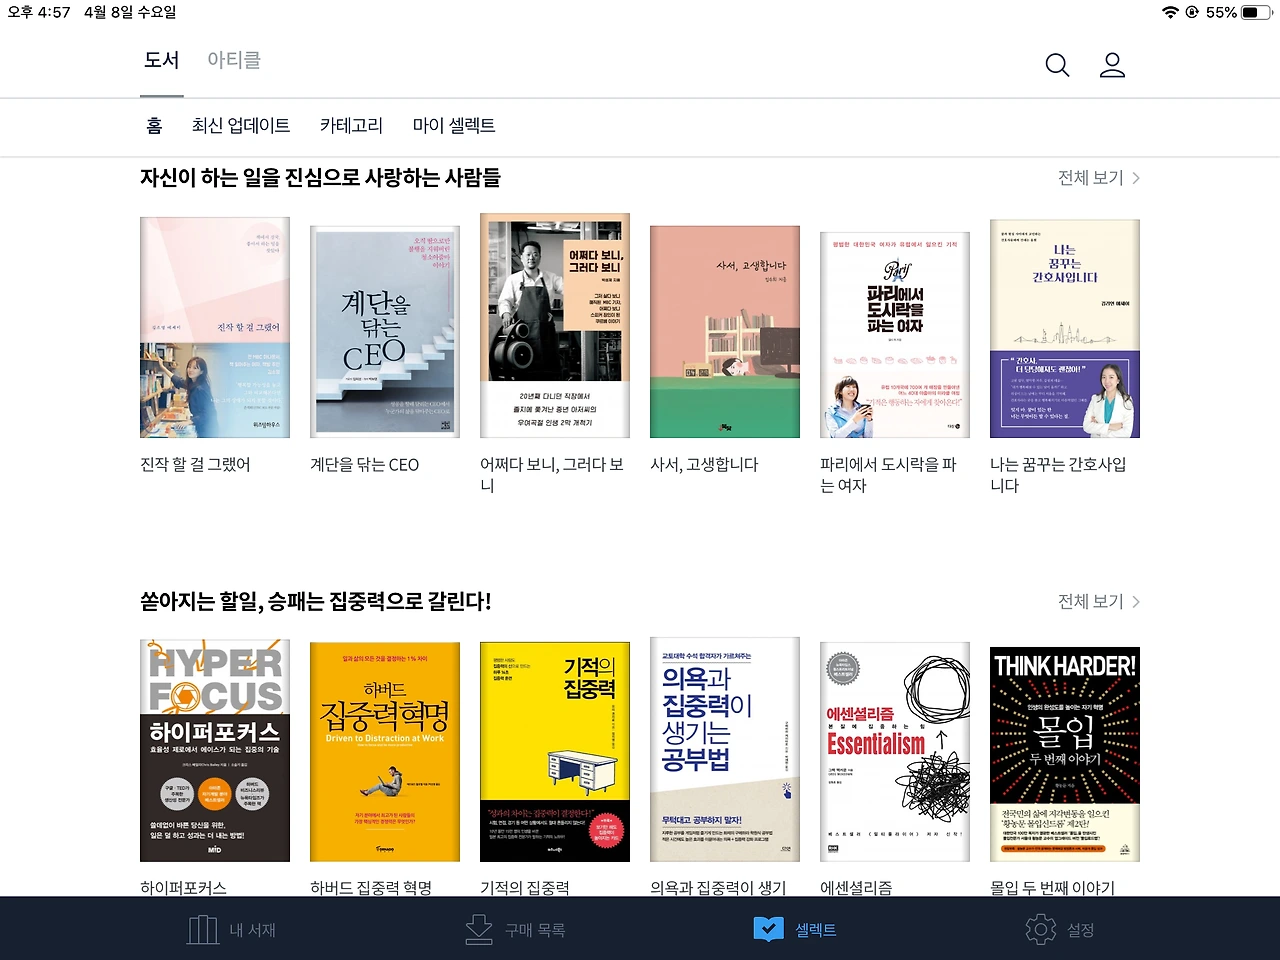Open 몰입 두 번째 이야기 cover

[1065, 755]
